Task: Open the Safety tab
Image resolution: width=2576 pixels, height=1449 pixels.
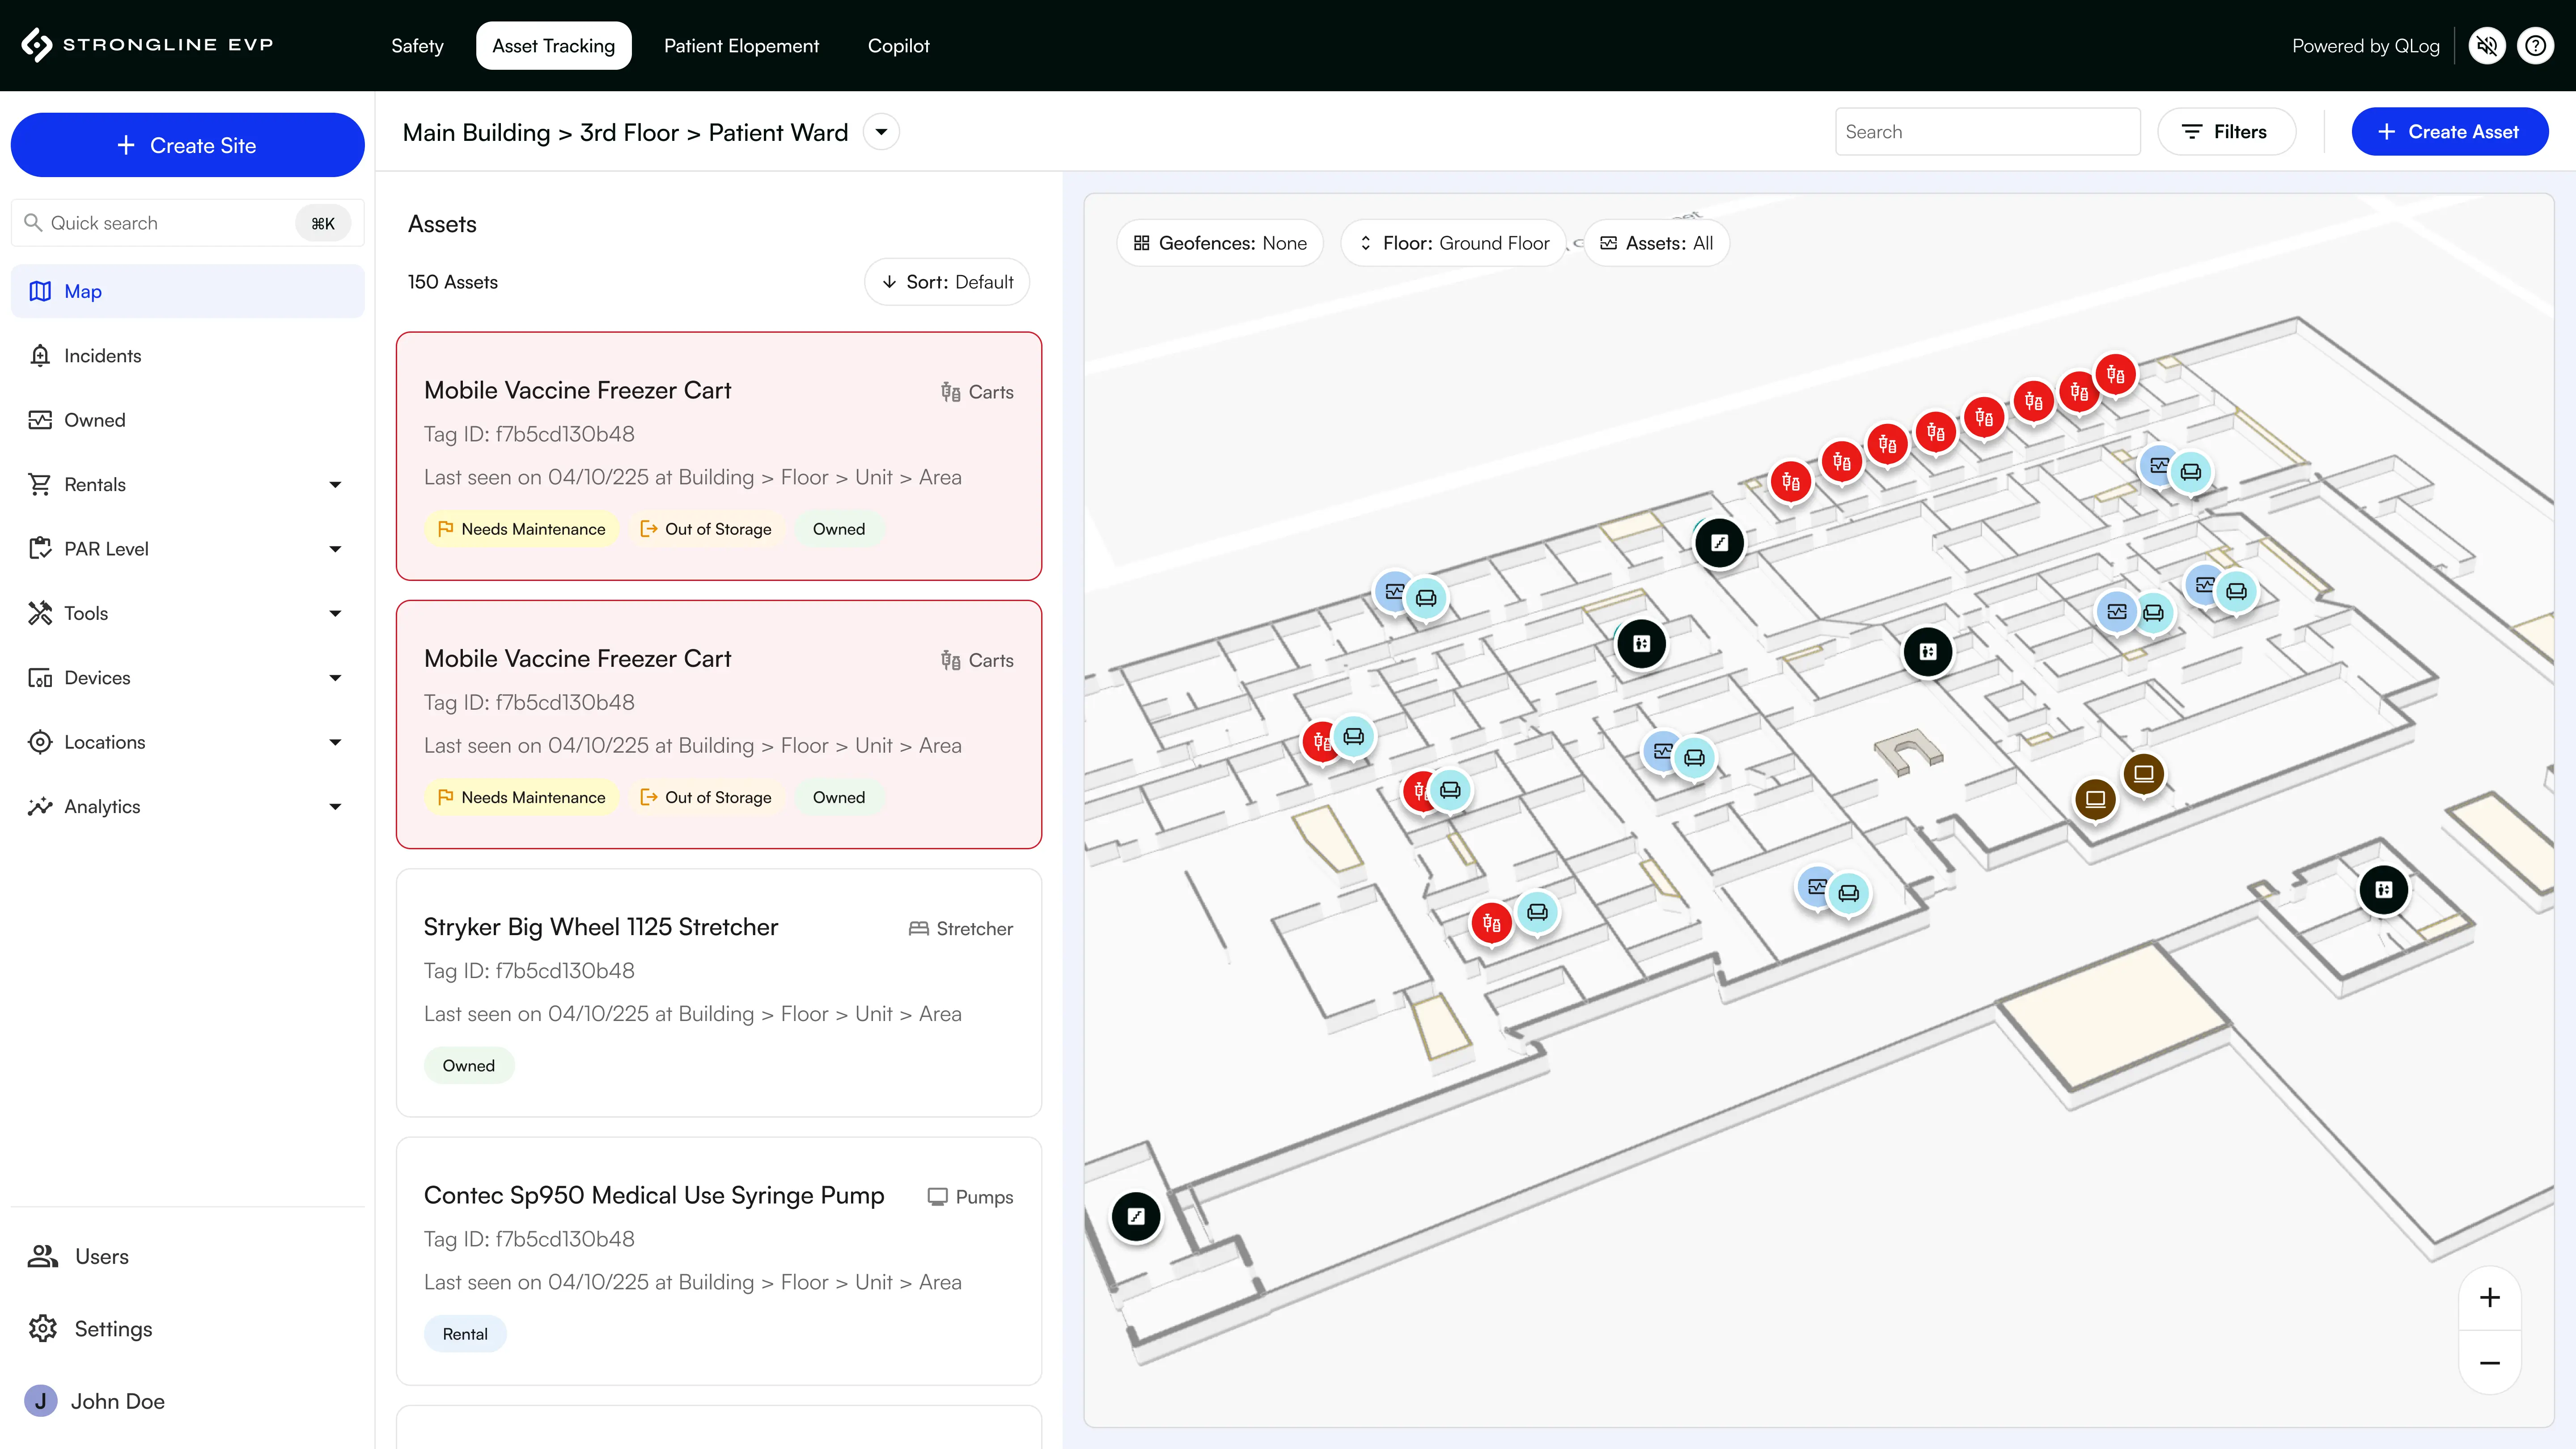Action: 417,46
